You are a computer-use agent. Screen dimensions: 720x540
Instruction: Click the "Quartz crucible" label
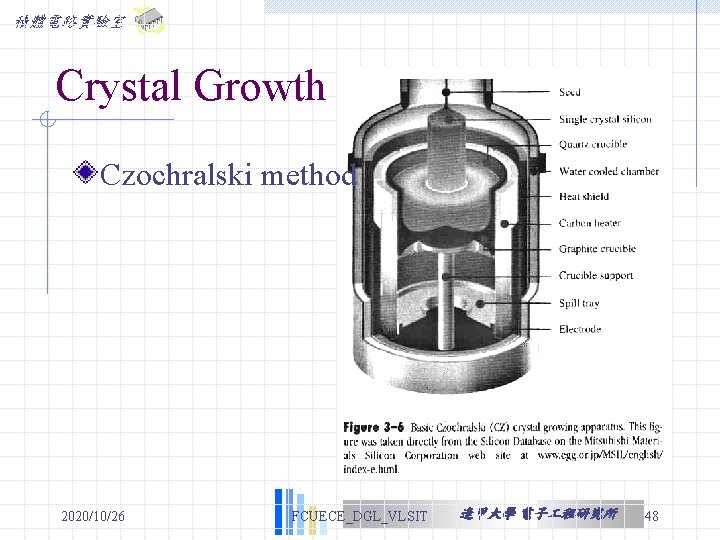tap(592, 144)
